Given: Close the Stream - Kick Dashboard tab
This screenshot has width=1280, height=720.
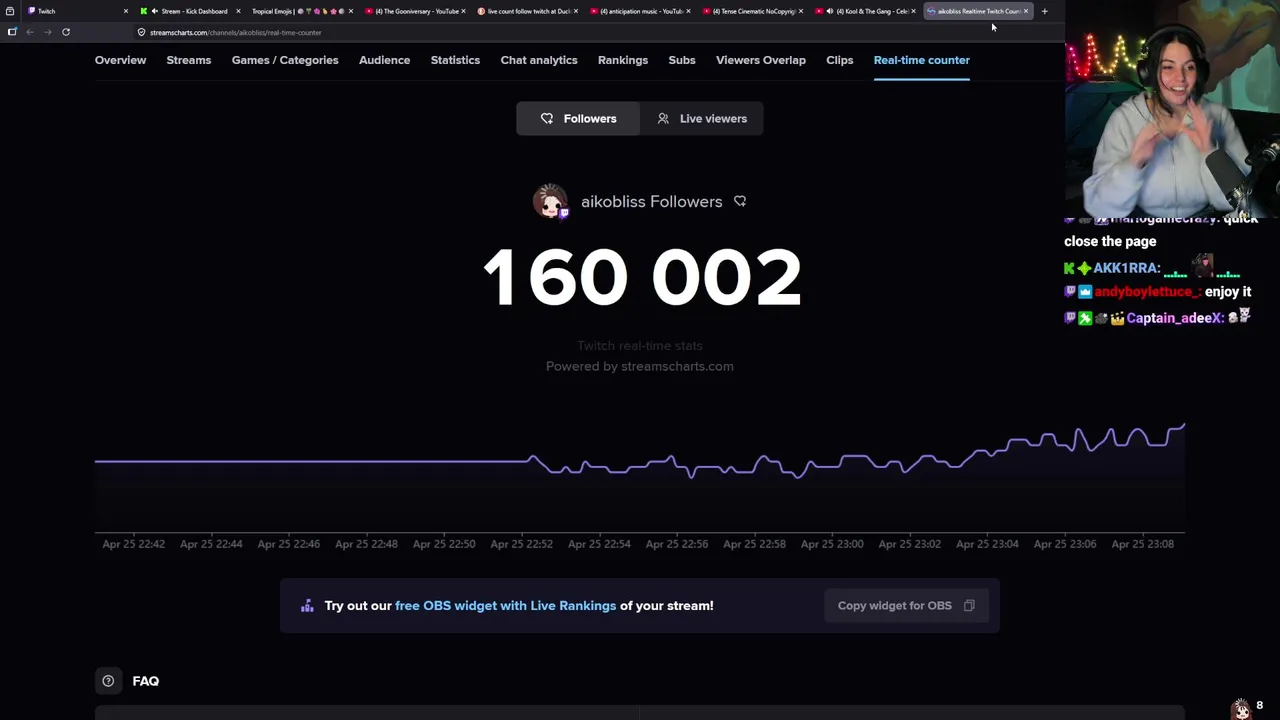Looking at the screenshot, I should [238, 11].
